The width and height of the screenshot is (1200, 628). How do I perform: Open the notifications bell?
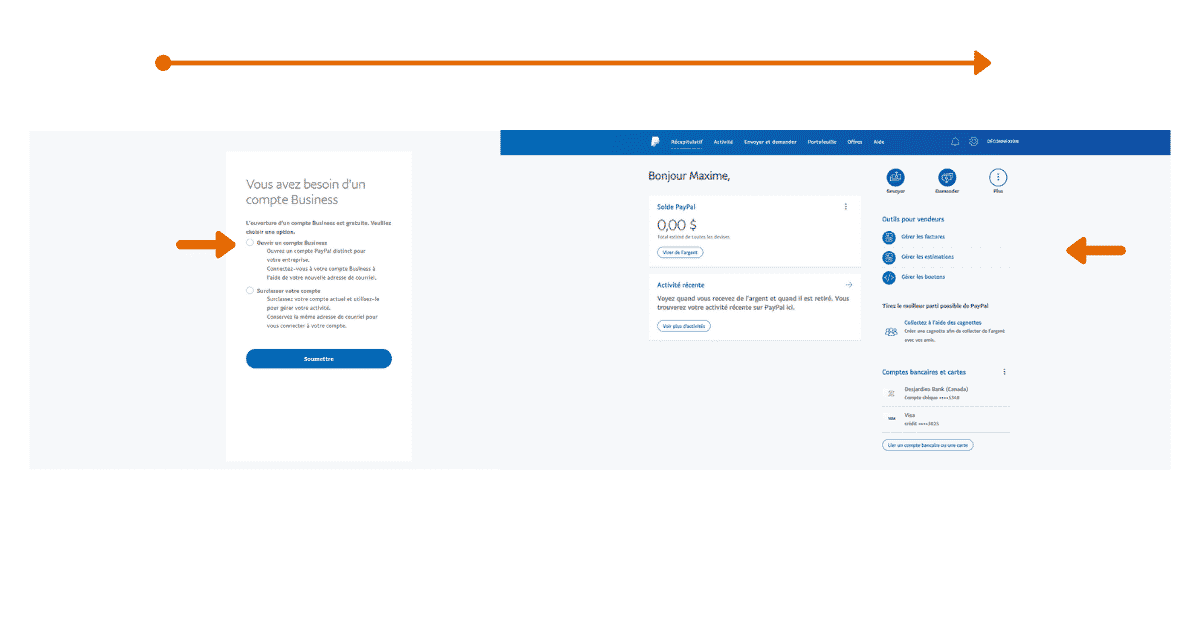pyautogui.click(x=955, y=142)
